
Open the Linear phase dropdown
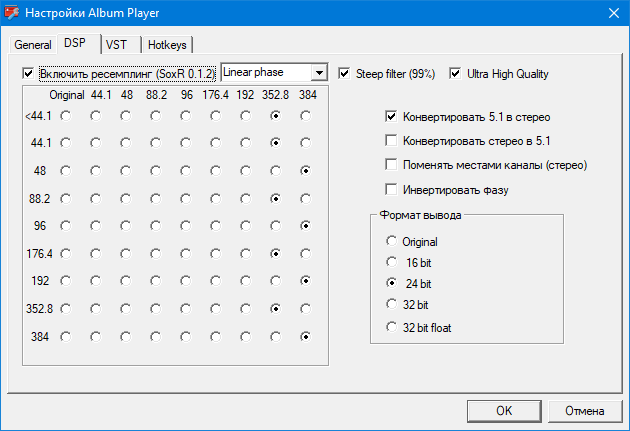tap(274, 73)
